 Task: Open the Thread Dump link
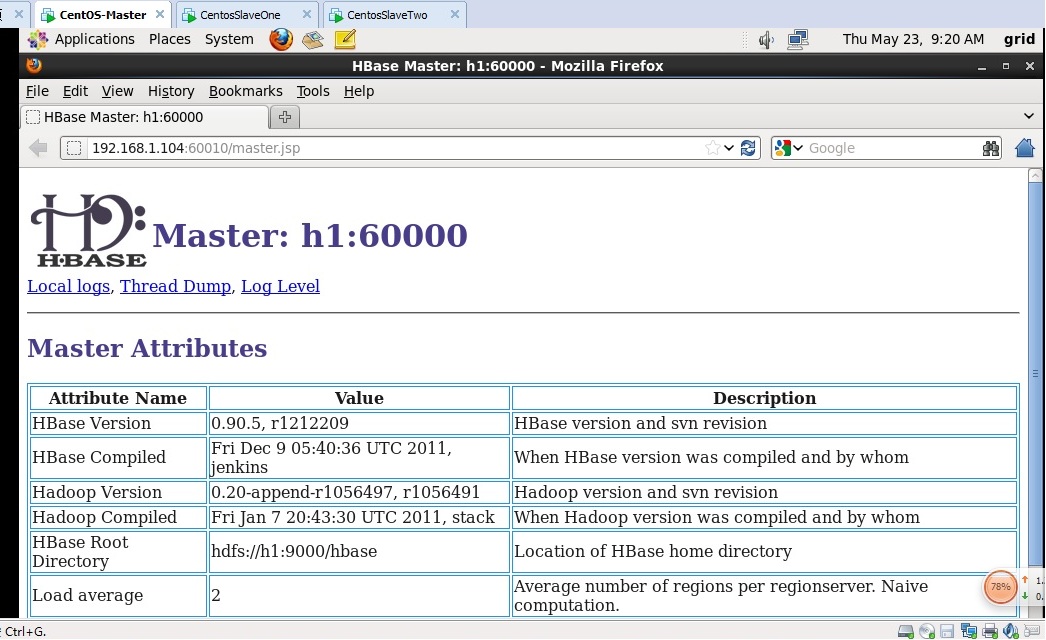pos(175,286)
